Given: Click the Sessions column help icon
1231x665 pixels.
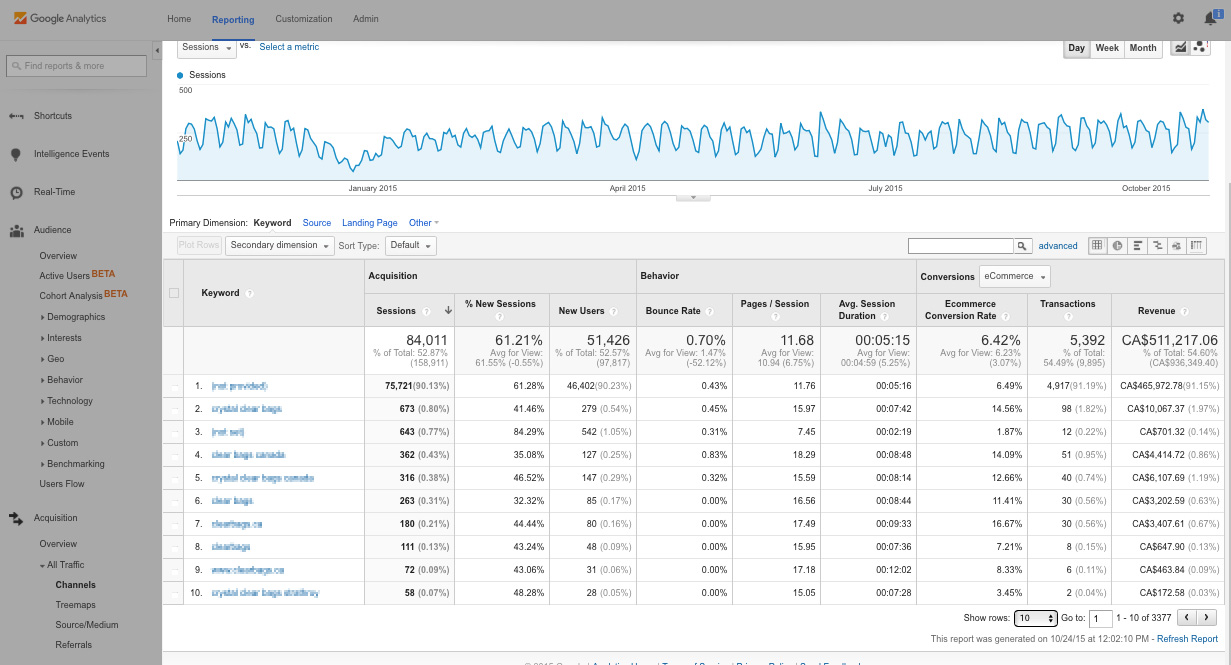Looking at the screenshot, I should (x=427, y=311).
